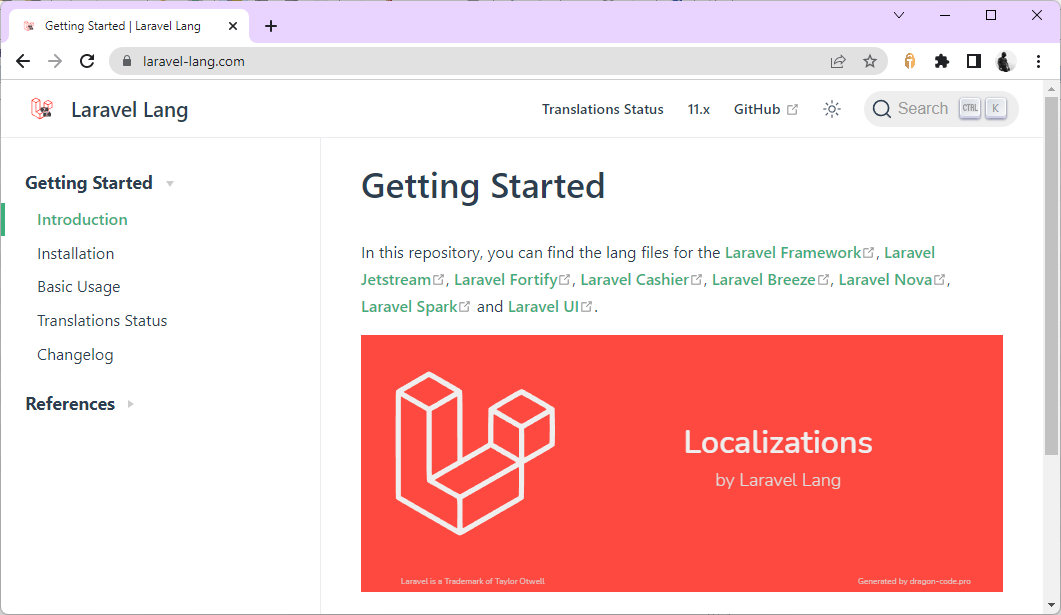Open the Laravel Cashier link
This screenshot has width=1061, height=615.
point(641,279)
